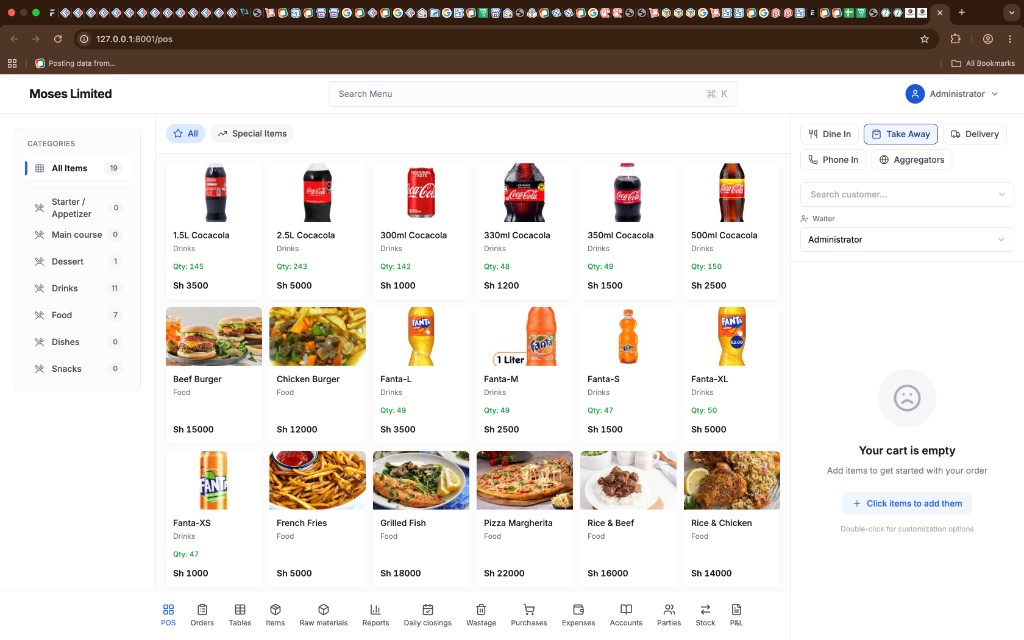Open the Stock transfer arrows icon
1024x640 pixels.
(x=705, y=609)
